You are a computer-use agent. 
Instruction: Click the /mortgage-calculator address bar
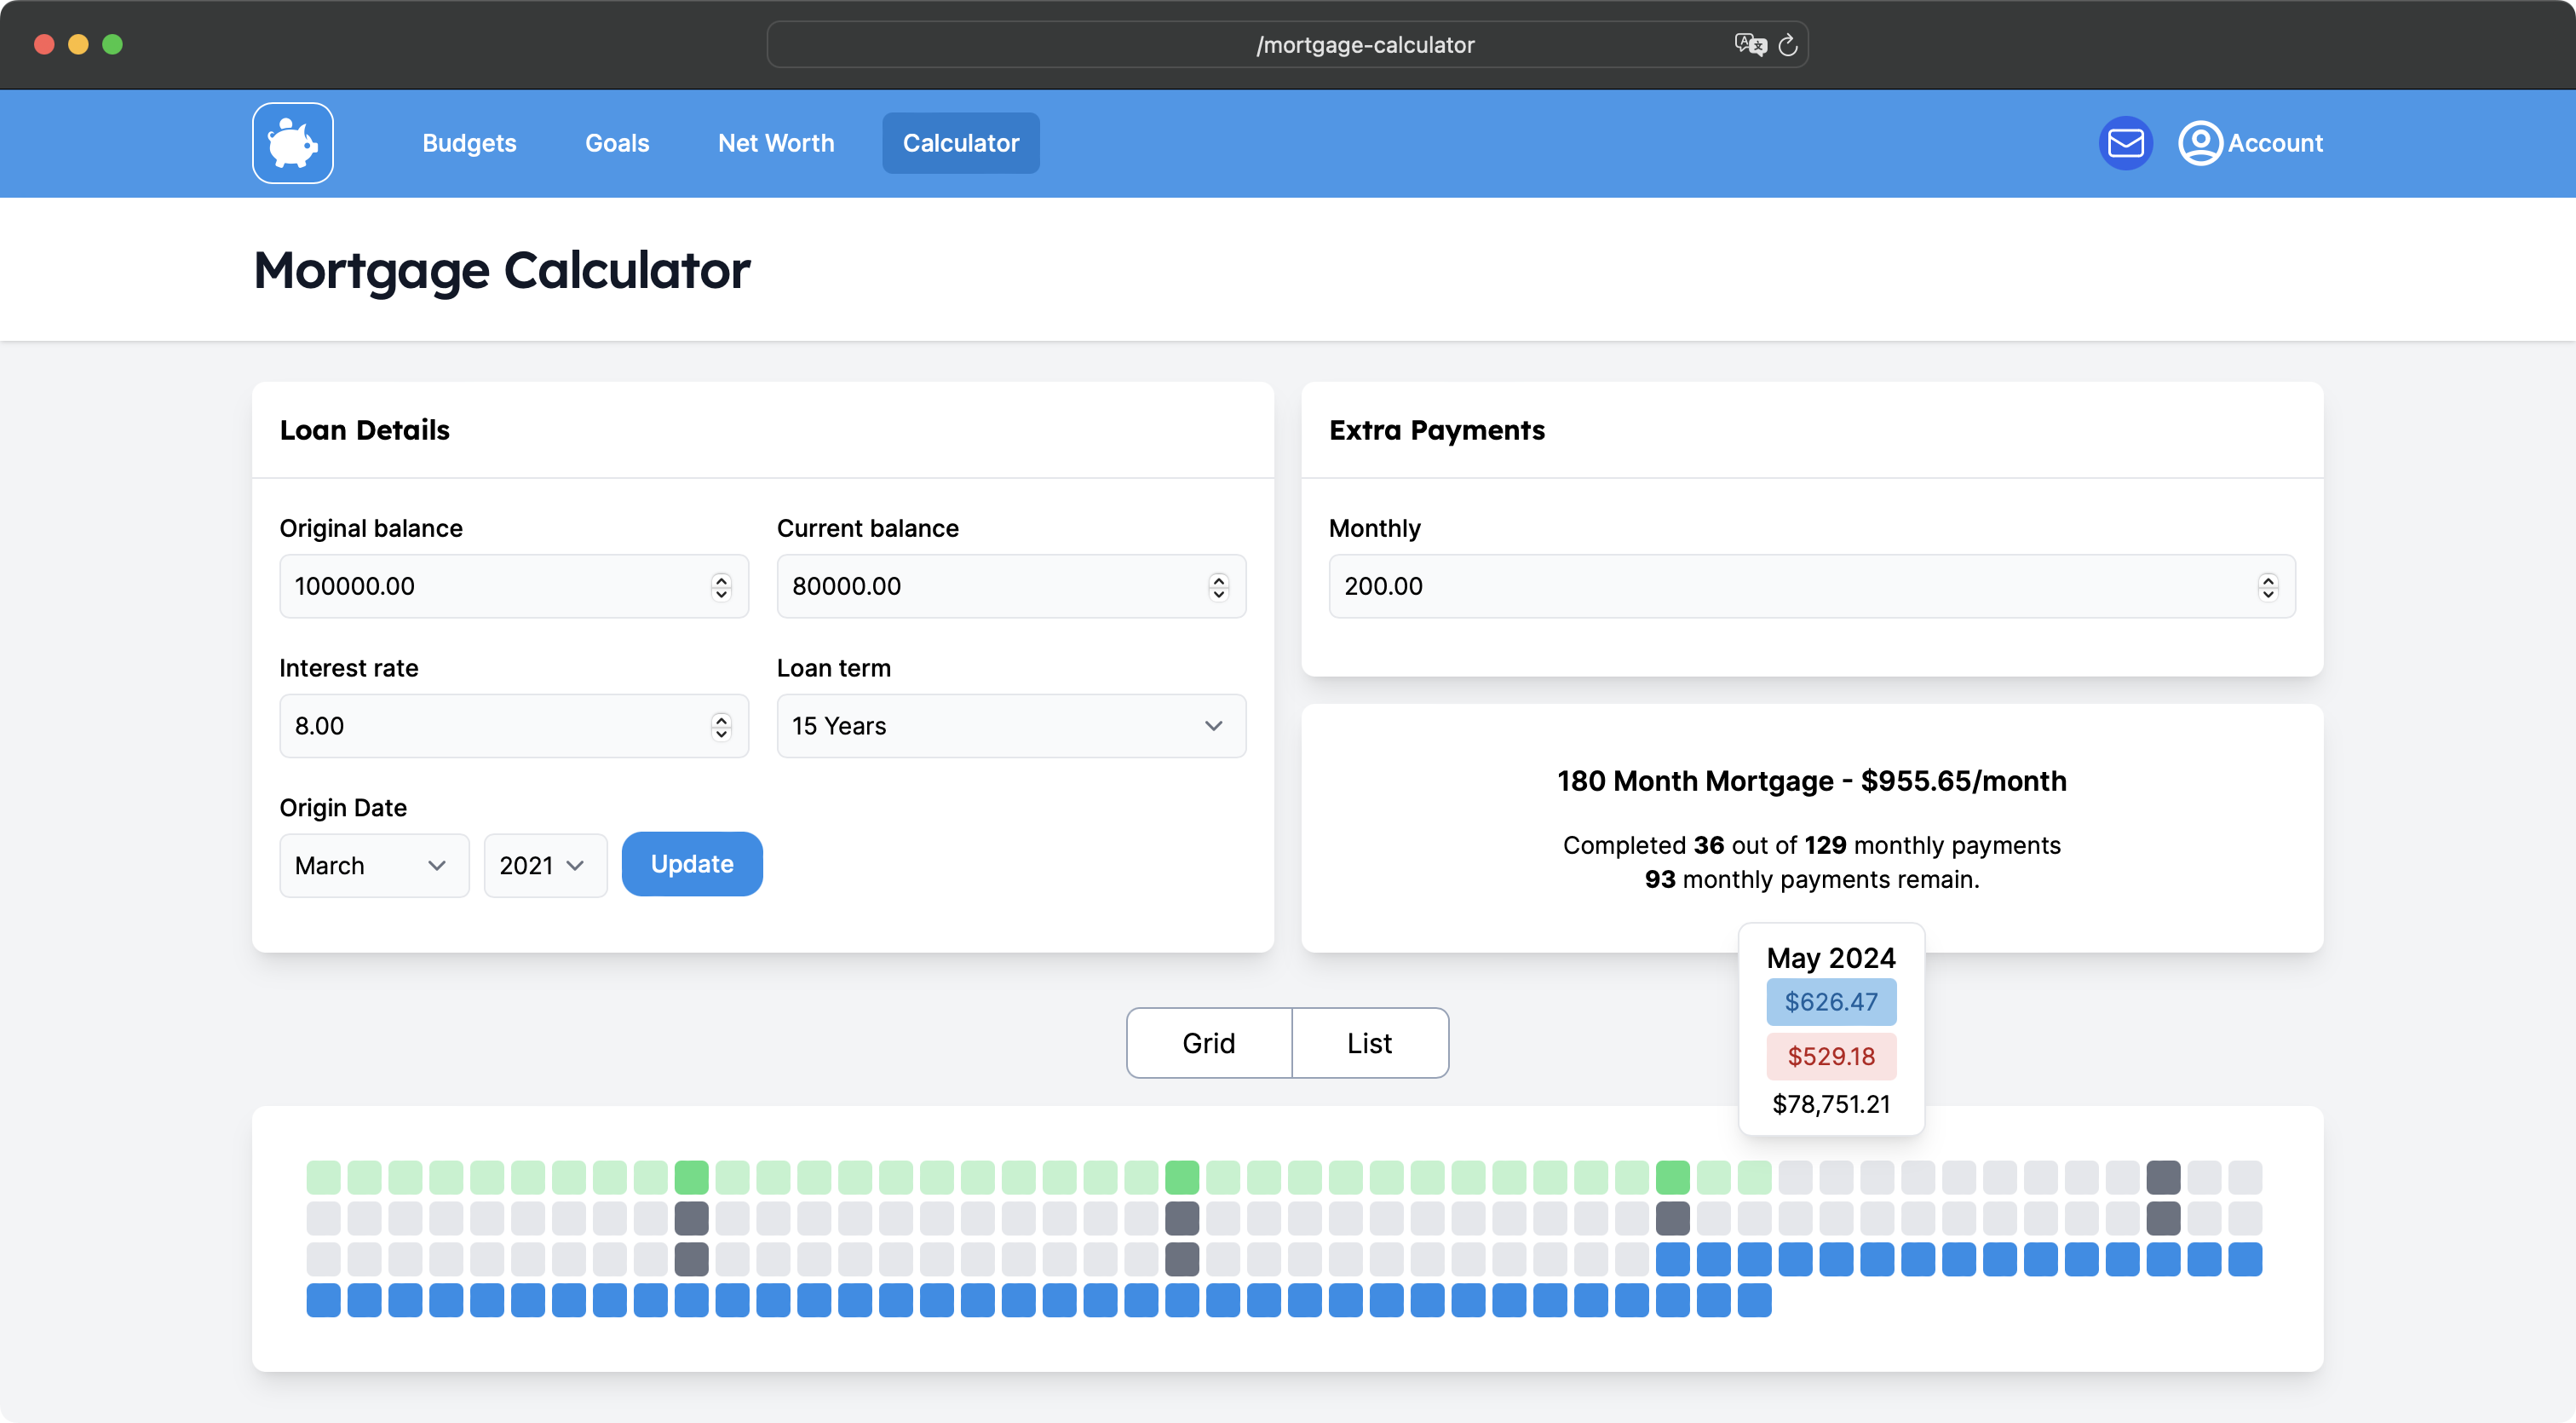[x=1364, y=45]
